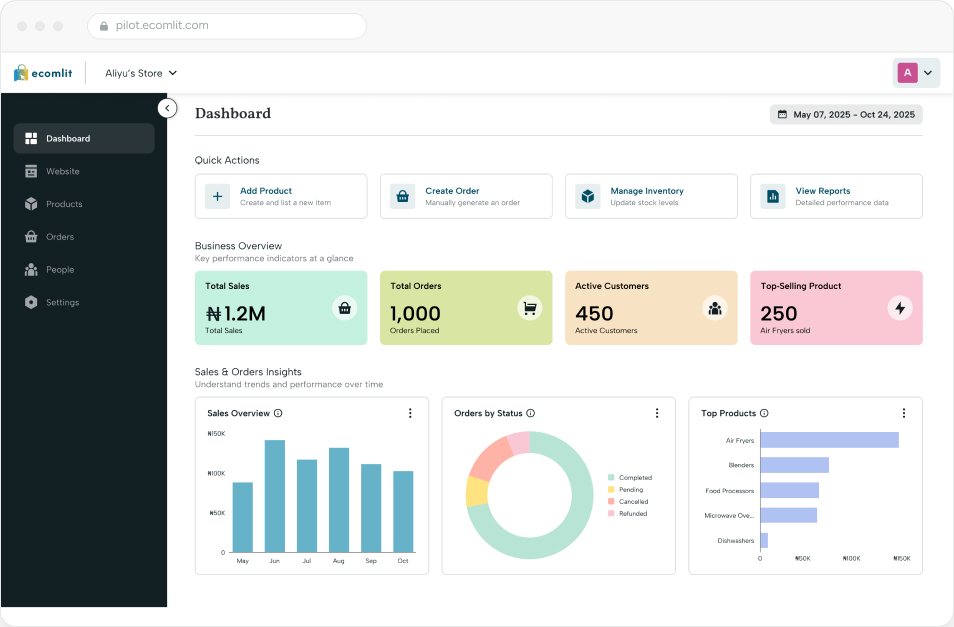Click the Add Product quick action

coord(281,196)
